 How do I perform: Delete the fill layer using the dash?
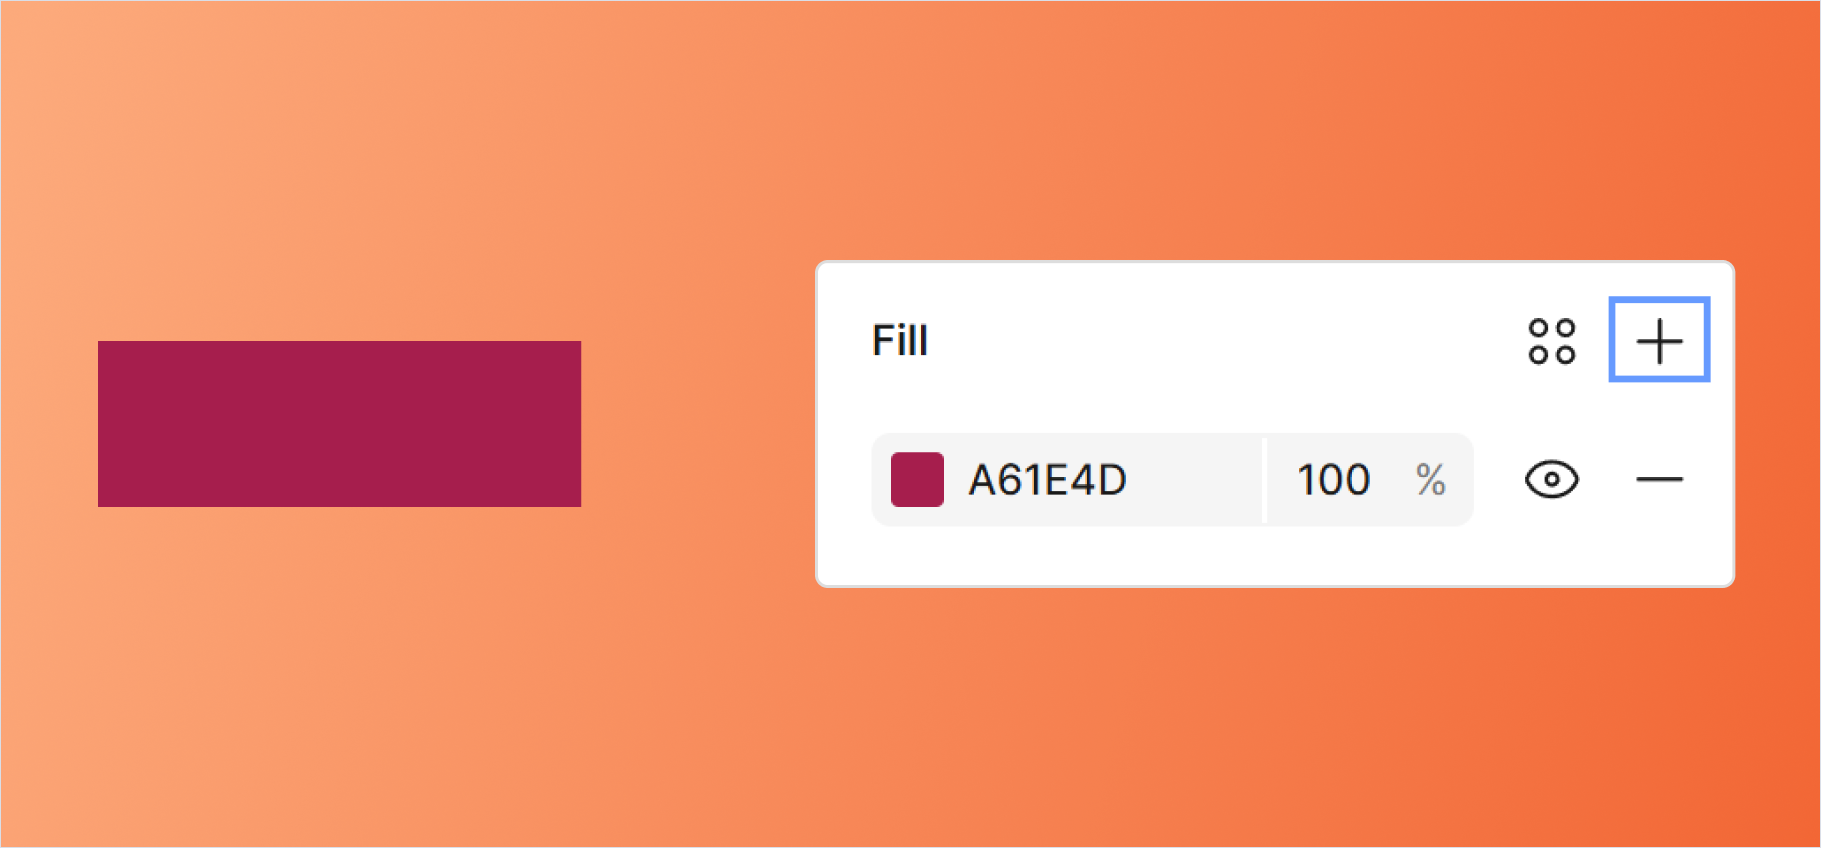[x=1659, y=480]
